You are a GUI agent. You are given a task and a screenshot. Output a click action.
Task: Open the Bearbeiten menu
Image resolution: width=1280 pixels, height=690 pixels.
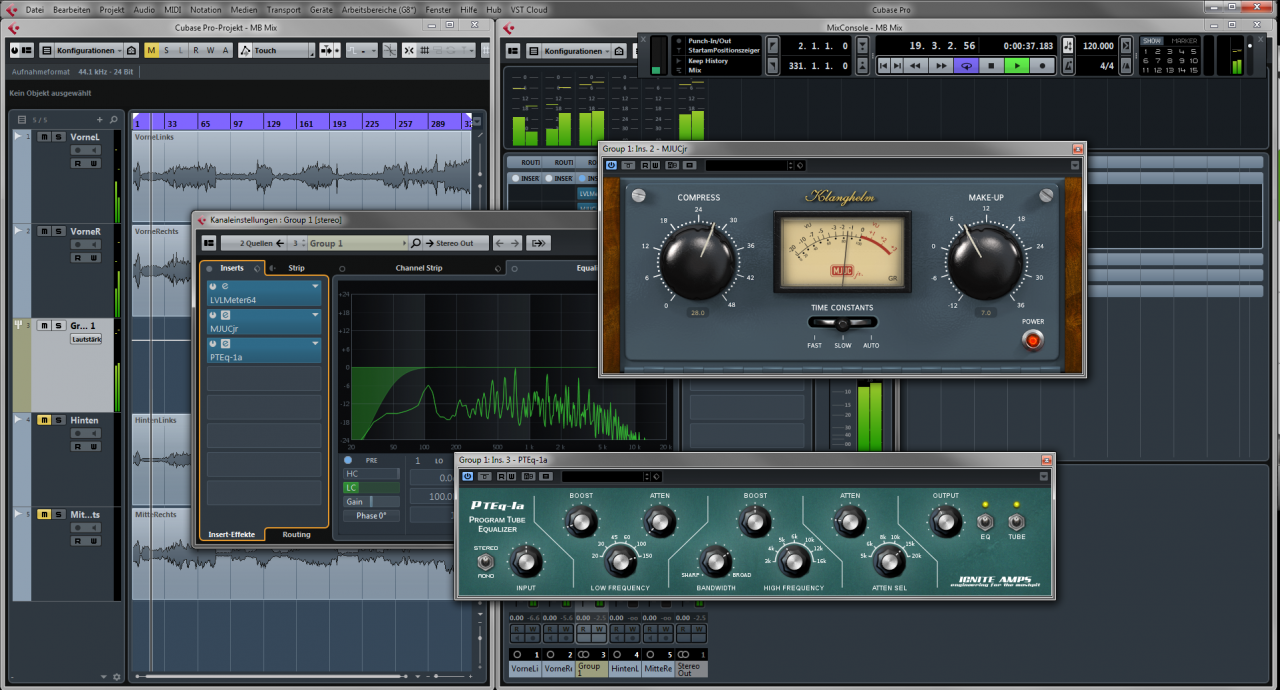pos(72,9)
